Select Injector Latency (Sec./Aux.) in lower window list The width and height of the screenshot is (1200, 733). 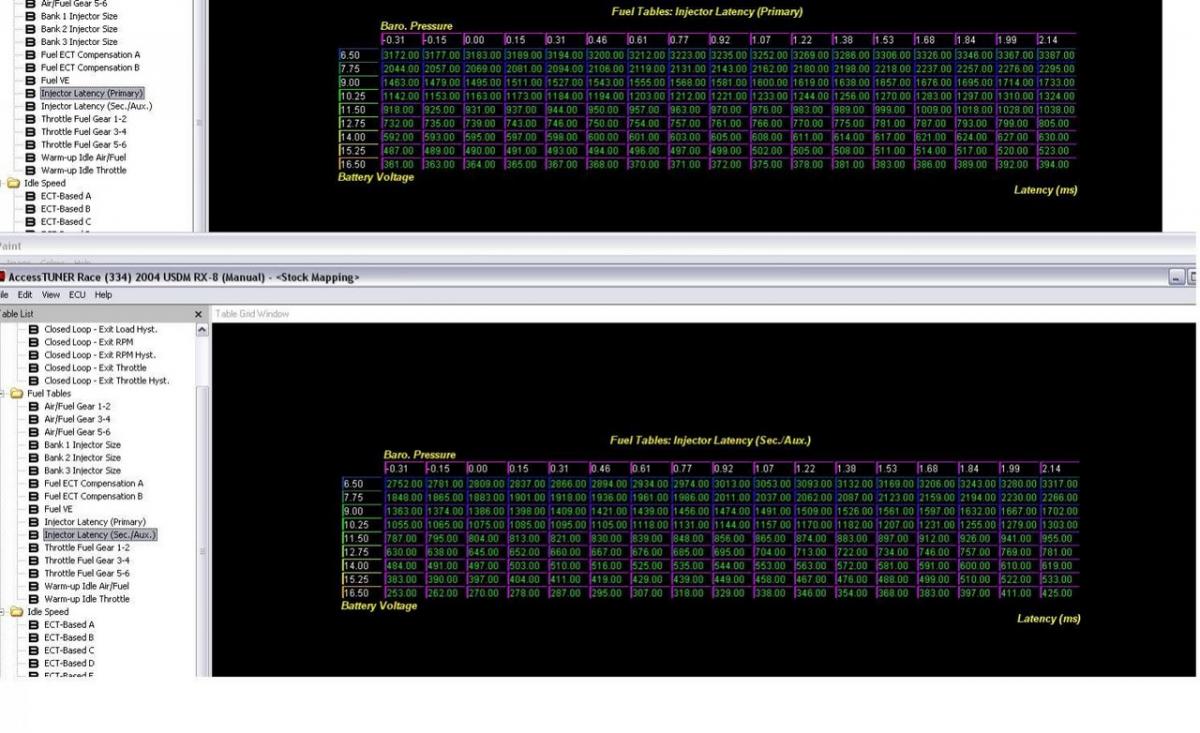tap(100, 535)
